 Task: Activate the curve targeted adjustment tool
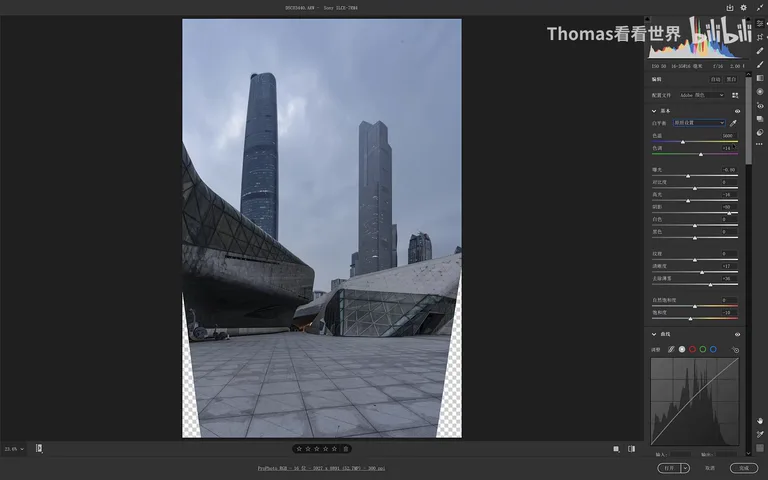[x=735, y=349]
